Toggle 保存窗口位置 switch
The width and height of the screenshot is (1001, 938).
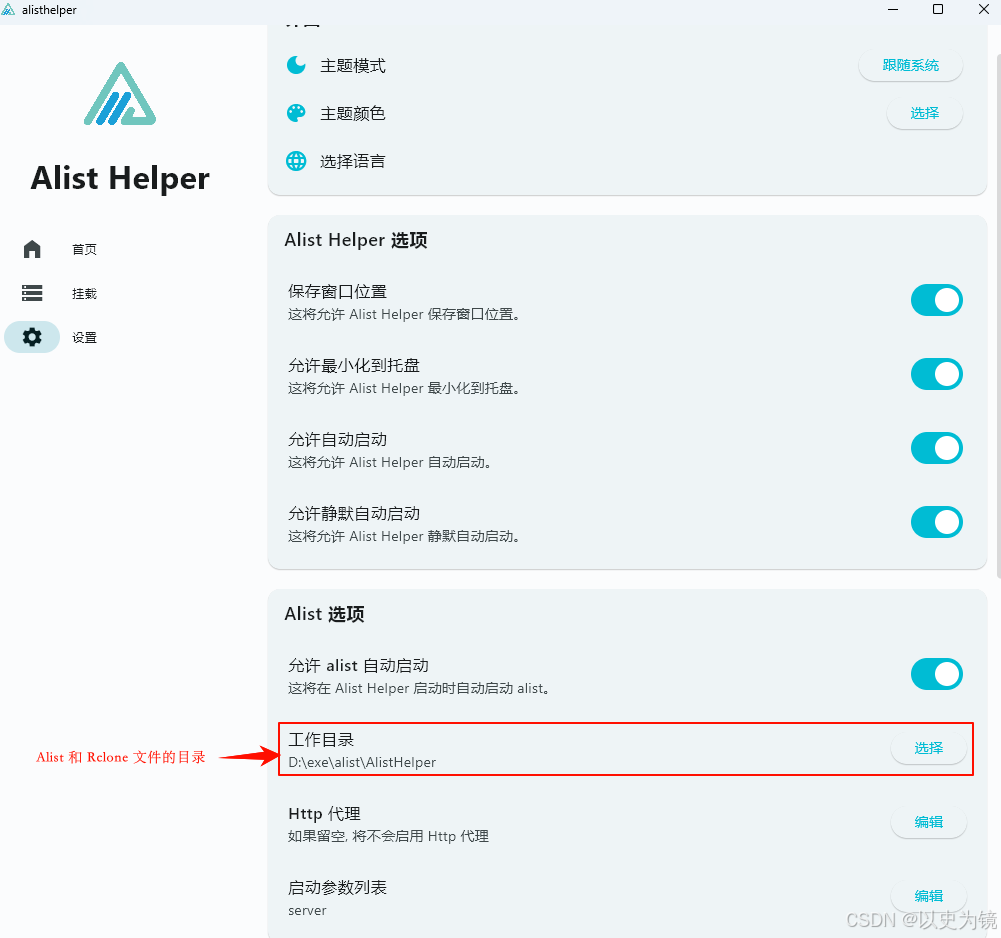click(937, 300)
